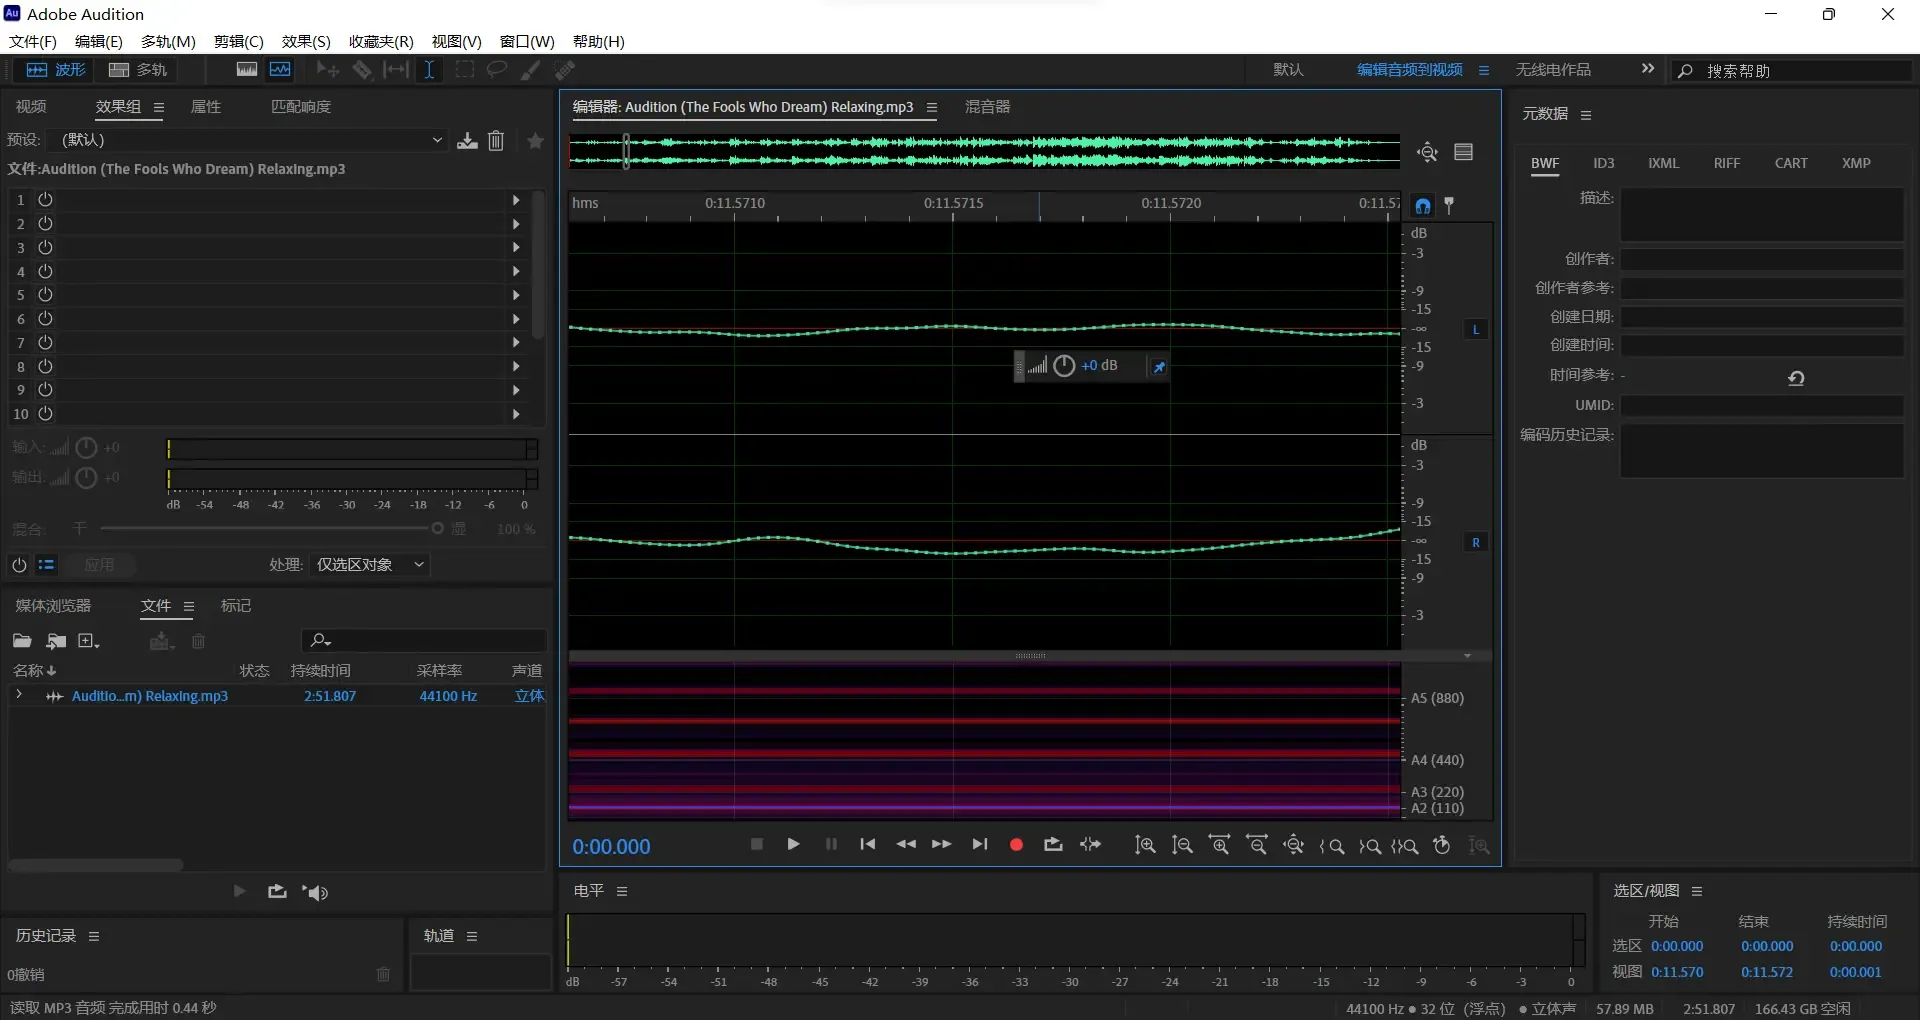Open the 元数据 panel menu
Screen dimensions: 1920x1020
click(x=1586, y=115)
